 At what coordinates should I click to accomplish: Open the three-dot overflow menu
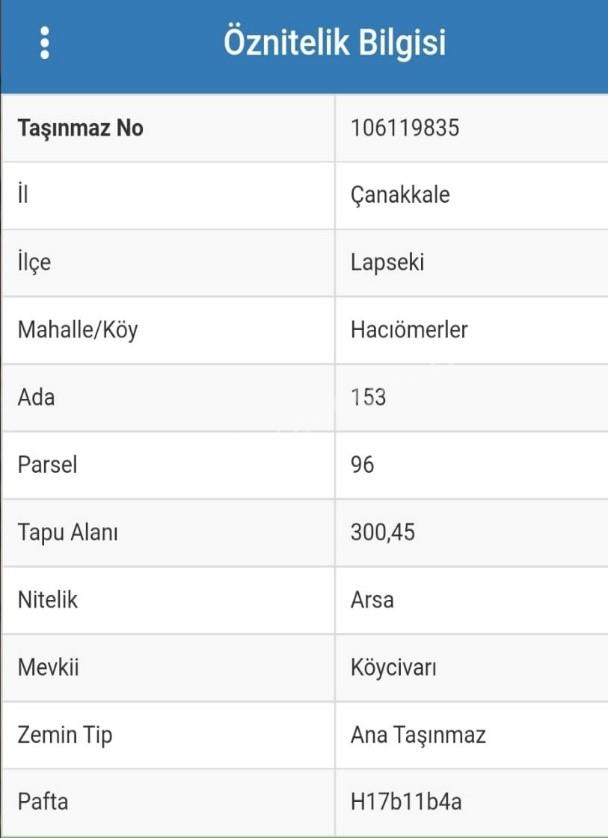(45, 43)
